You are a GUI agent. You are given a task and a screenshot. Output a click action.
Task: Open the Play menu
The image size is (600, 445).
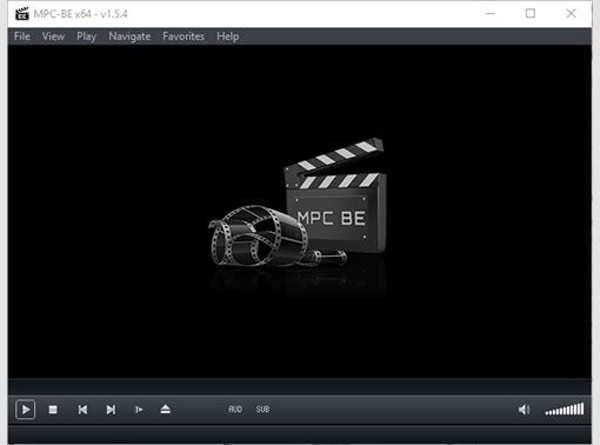click(86, 36)
